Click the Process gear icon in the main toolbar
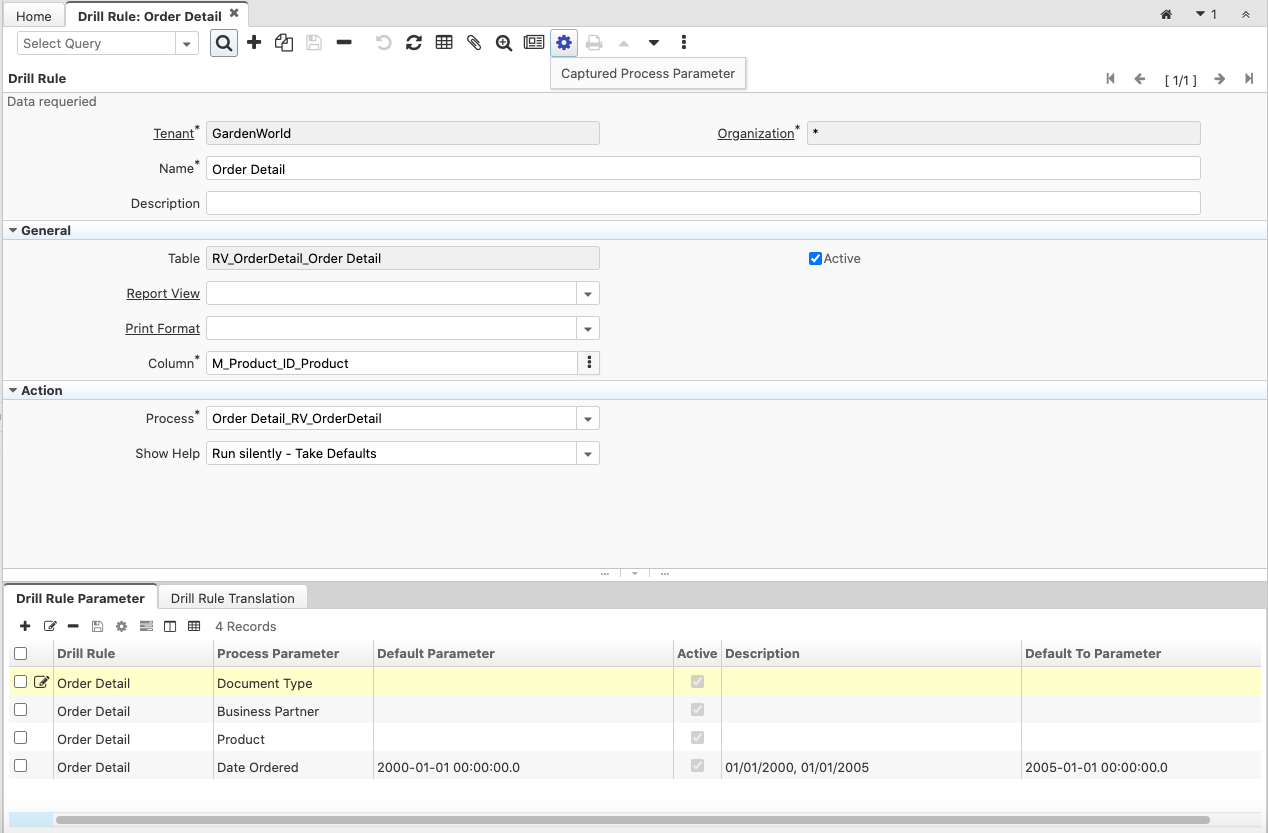Viewport: 1268px width, 833px height. pyautogui.click(x=564, y=43)
